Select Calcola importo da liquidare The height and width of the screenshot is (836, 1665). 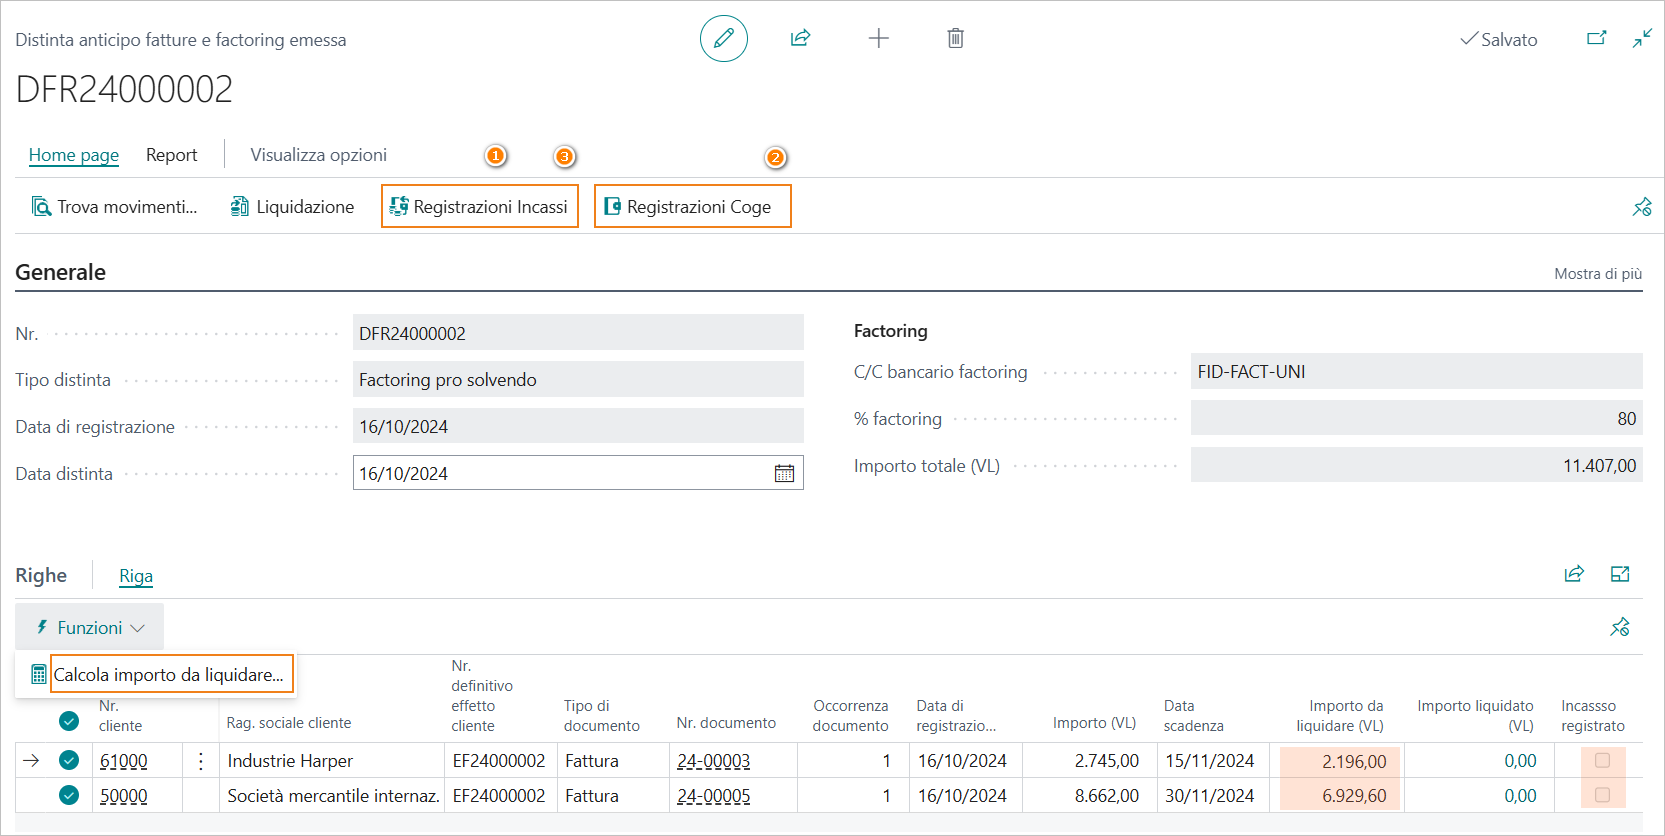pyautogui.click(x=168, y=675)
